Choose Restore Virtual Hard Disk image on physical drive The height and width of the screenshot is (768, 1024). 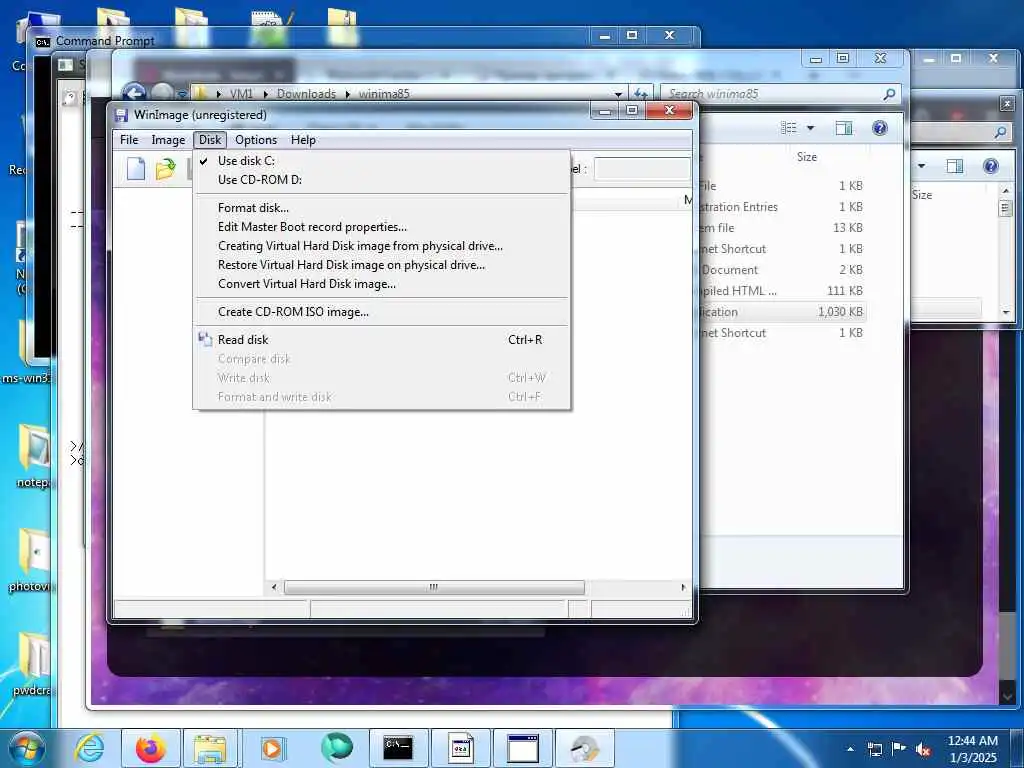point(382,264)
